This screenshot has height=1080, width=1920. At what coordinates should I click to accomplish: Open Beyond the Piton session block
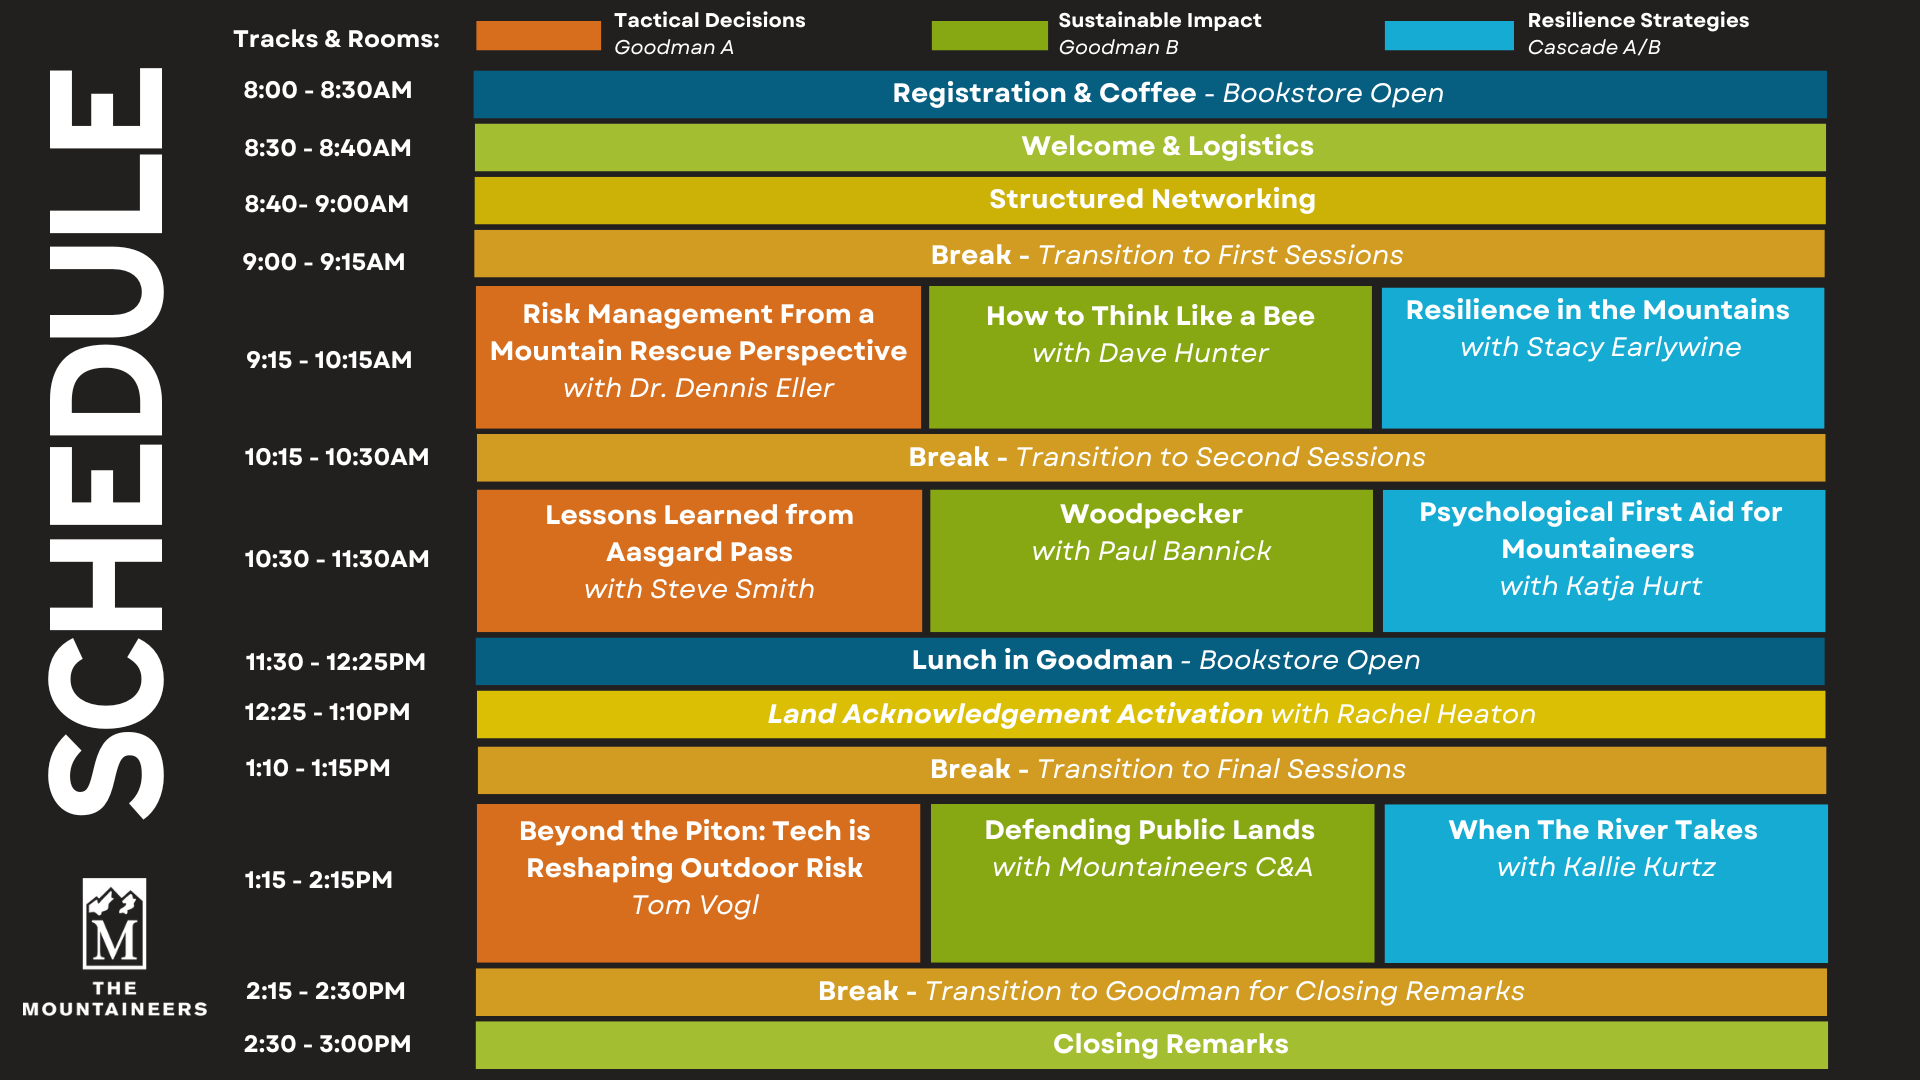pyautogui.click(x=698, y=883)
